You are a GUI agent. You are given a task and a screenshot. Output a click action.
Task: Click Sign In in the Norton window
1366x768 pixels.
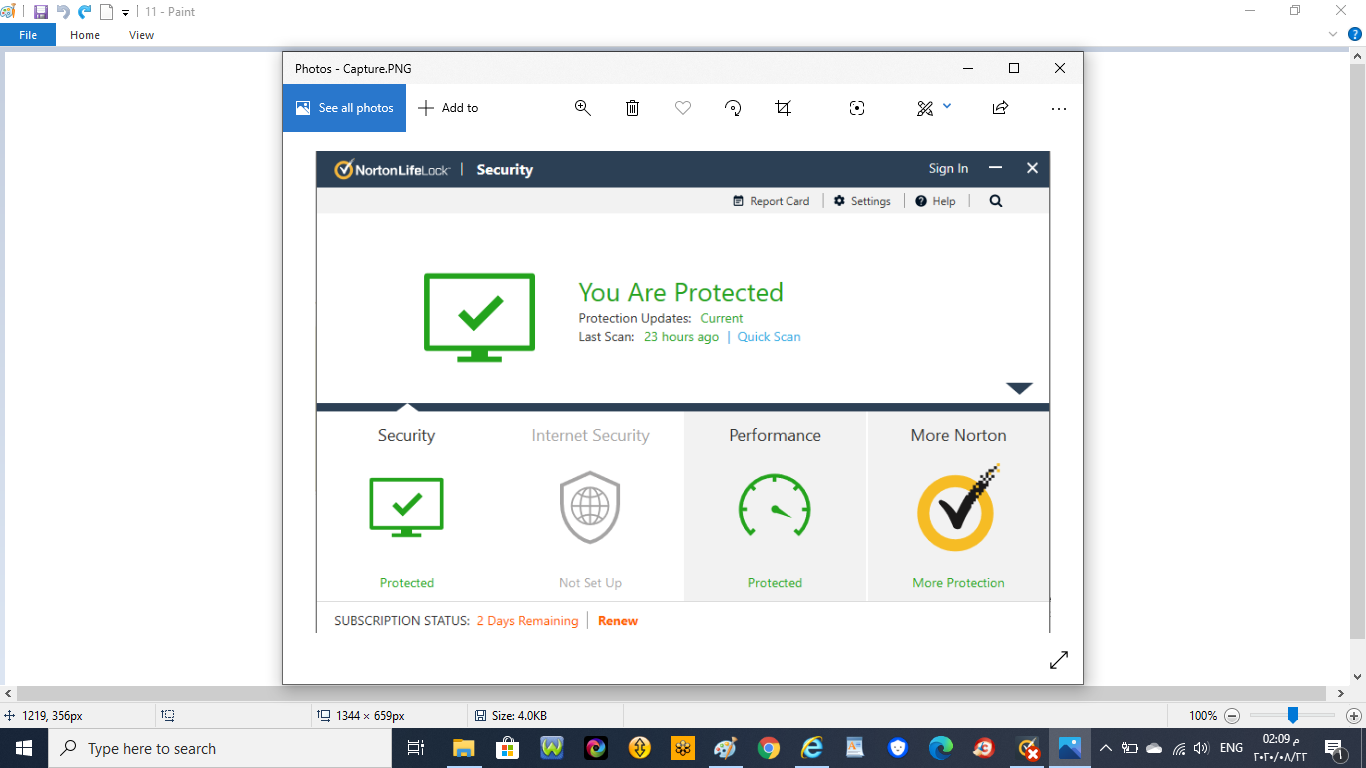point(948,168)
